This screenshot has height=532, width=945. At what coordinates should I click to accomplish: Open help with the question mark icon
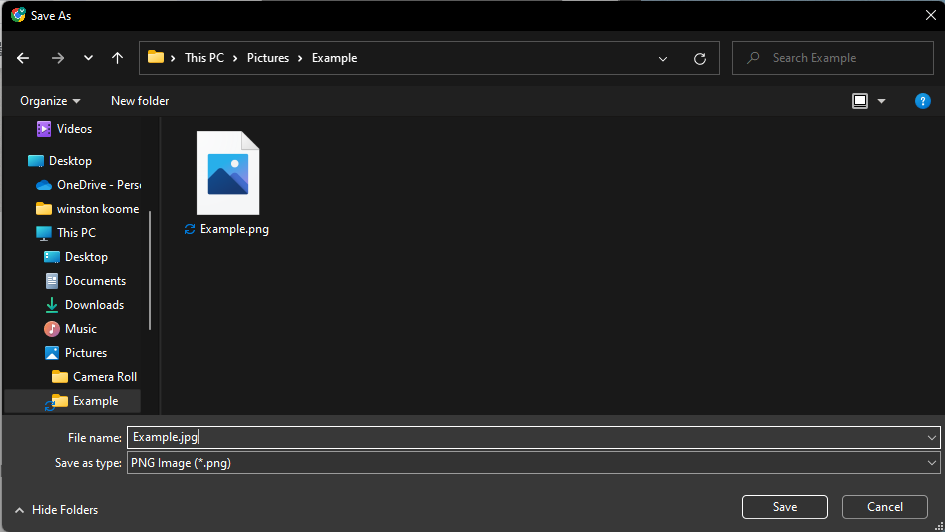point(923,101)
